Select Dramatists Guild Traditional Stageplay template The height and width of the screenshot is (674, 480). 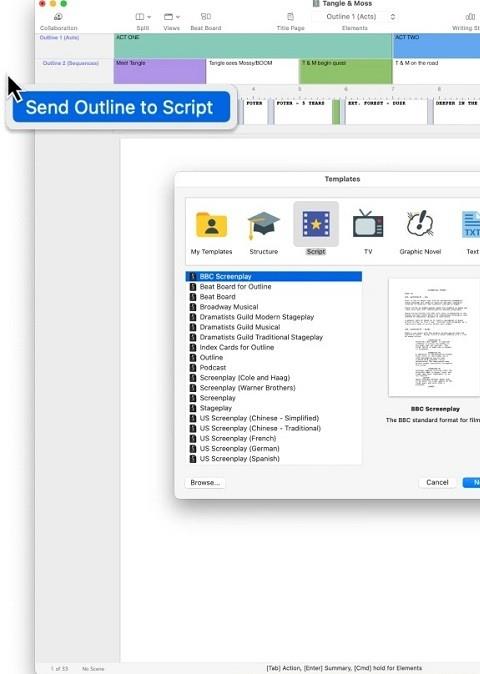[274, 337]
